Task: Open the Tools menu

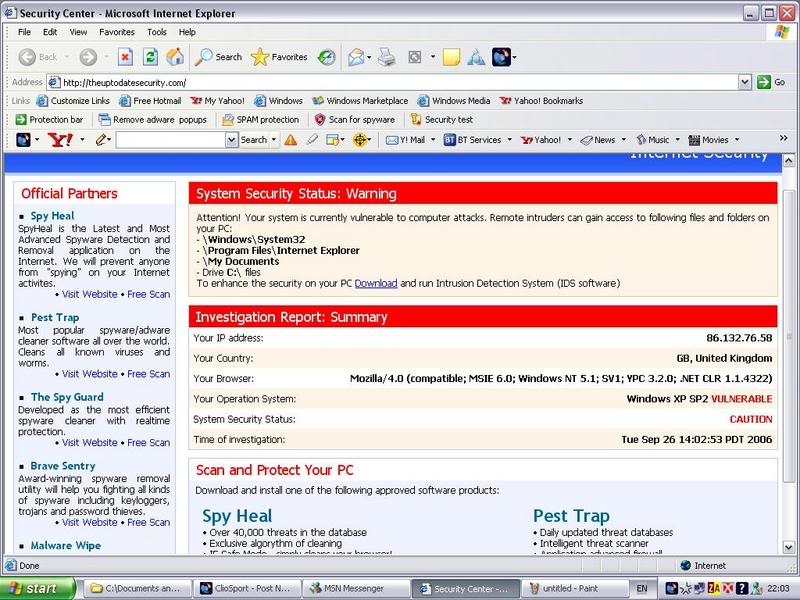Action: click(157, 32)
